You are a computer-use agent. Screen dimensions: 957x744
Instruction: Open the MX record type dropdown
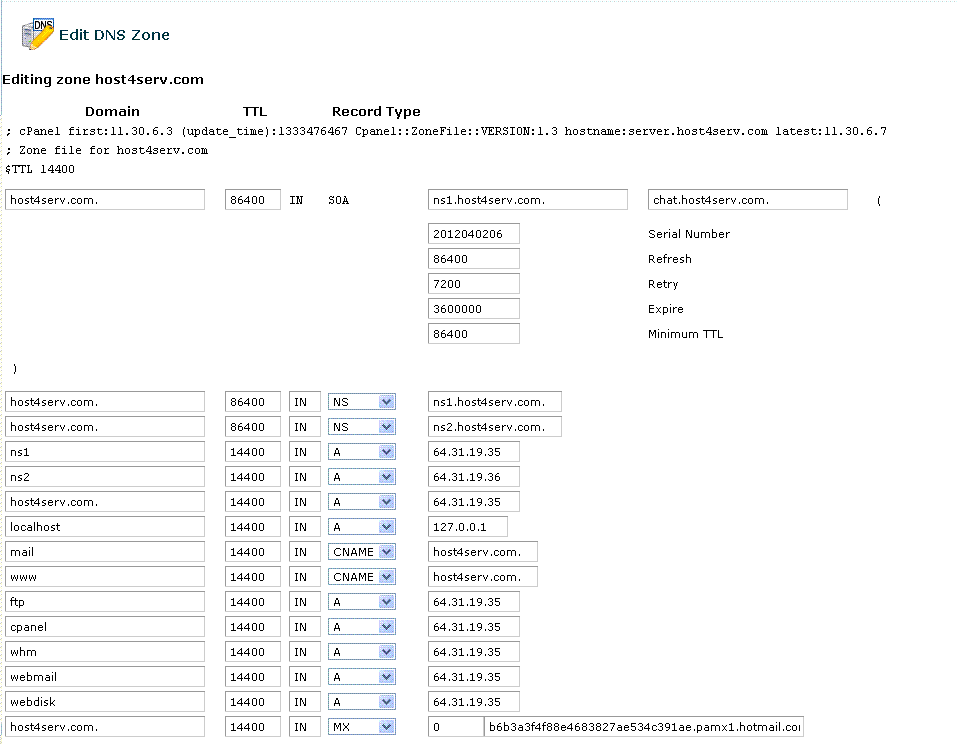click(x=361, y=727)
